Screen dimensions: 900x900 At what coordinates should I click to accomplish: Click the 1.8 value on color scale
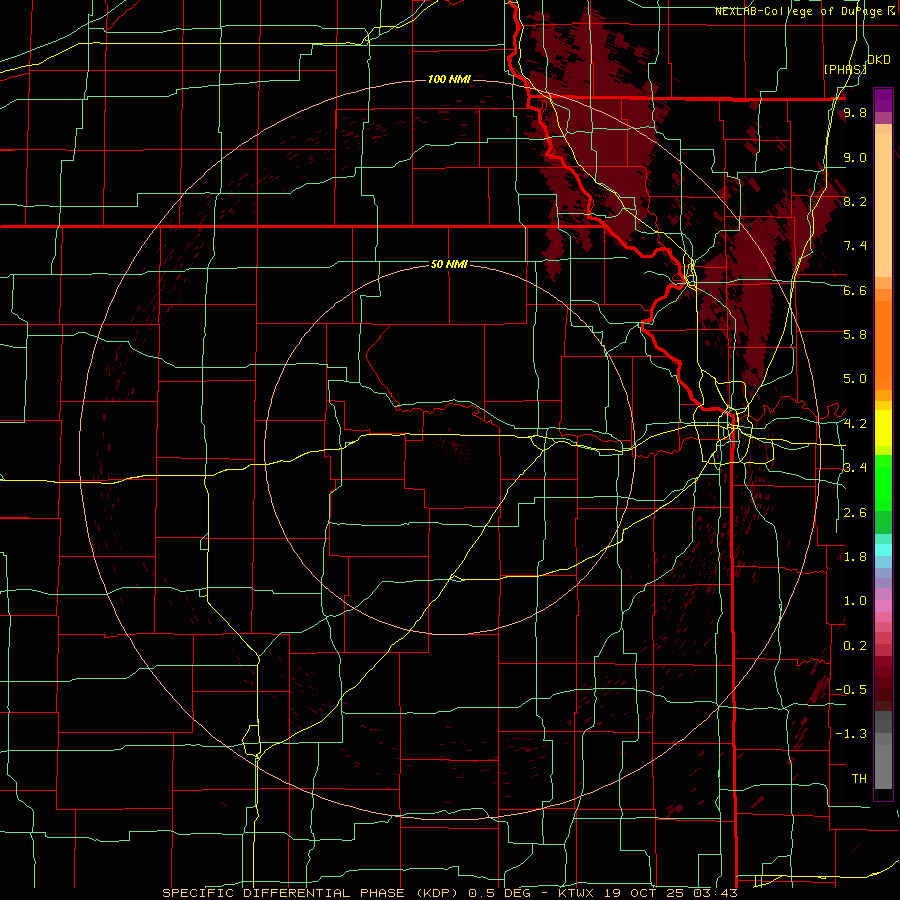(855, 557)
